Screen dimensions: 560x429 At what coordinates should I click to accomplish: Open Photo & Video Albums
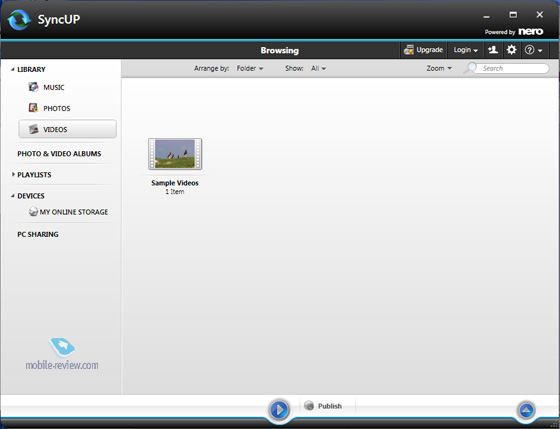coord(59,154)
